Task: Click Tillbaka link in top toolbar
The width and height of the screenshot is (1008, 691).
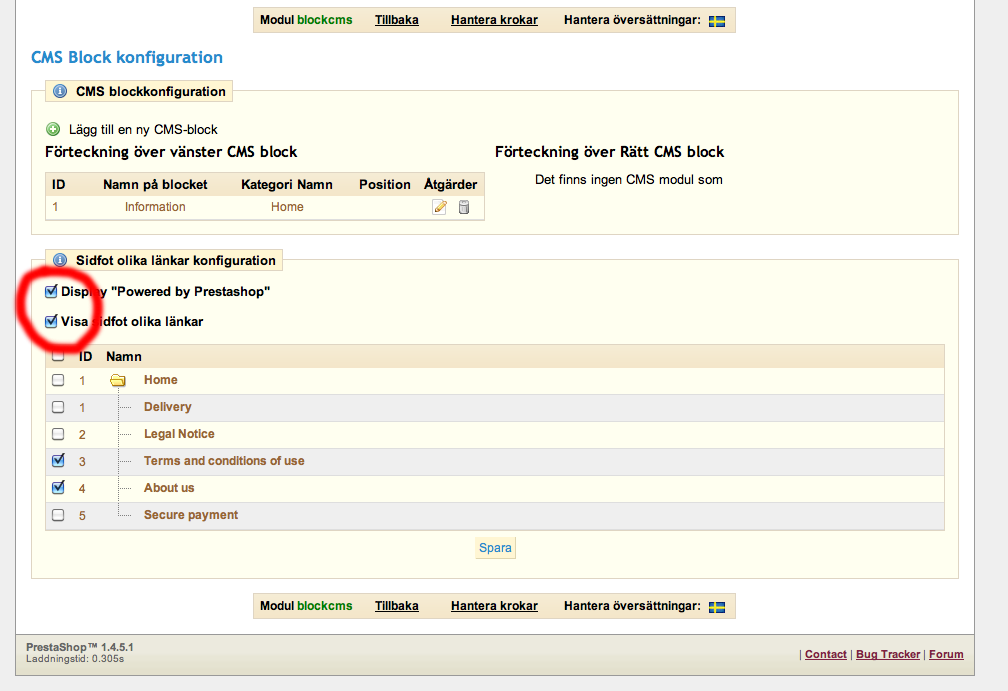Action: click(x=397, y=20)
